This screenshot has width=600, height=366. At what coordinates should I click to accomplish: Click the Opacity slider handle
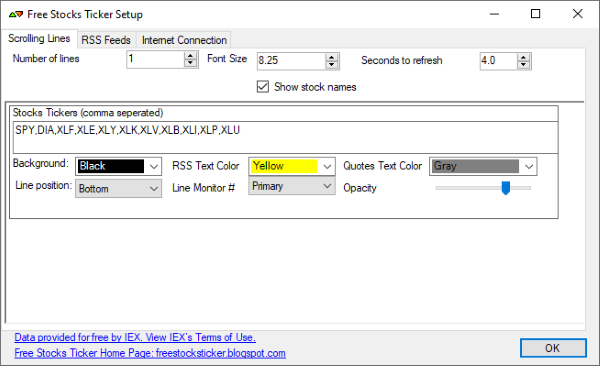(x=506, y=188)
